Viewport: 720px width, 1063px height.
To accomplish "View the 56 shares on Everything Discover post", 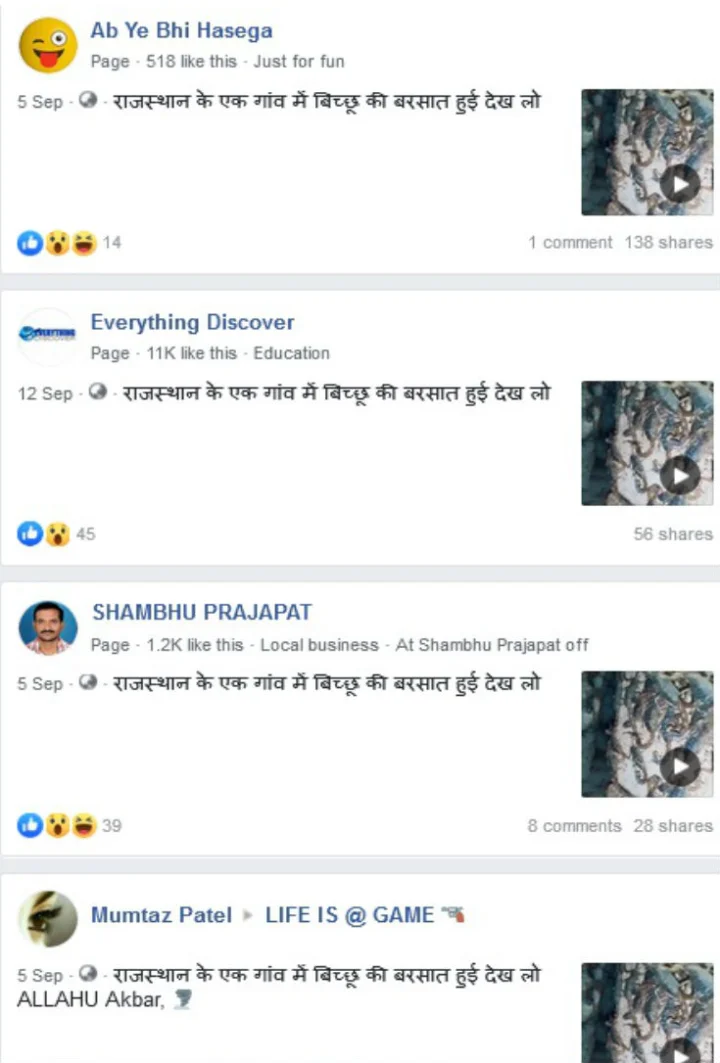I will pos(673,534).
